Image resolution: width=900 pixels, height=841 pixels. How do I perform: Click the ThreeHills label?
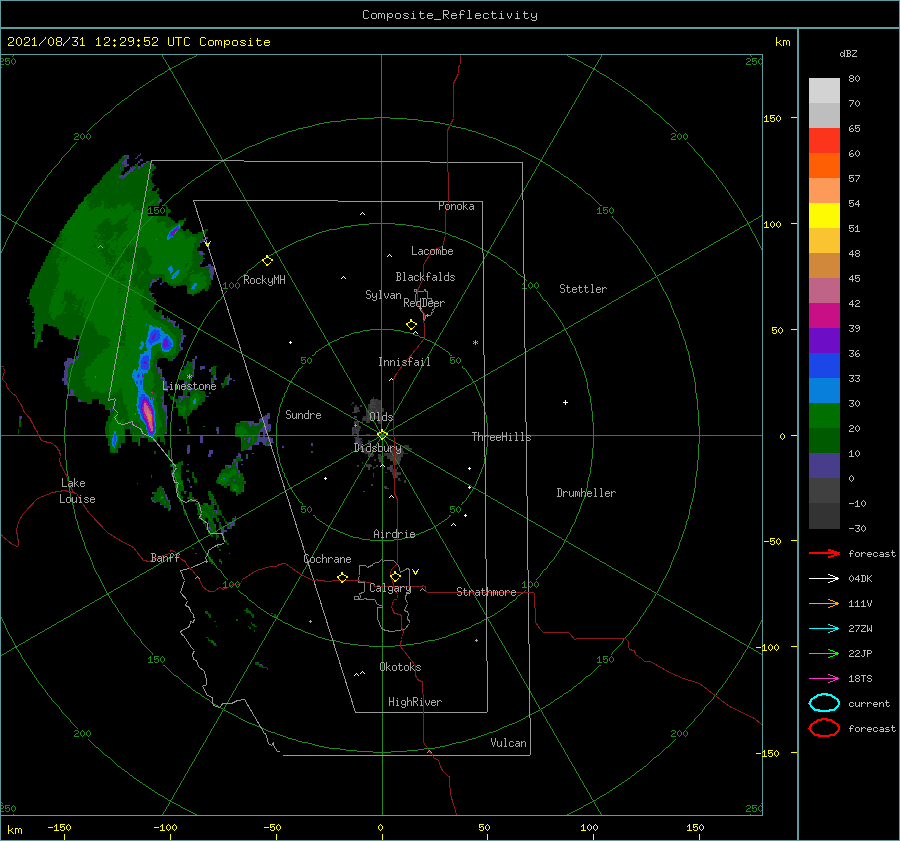pyautogui.click(x=501, y=437)
